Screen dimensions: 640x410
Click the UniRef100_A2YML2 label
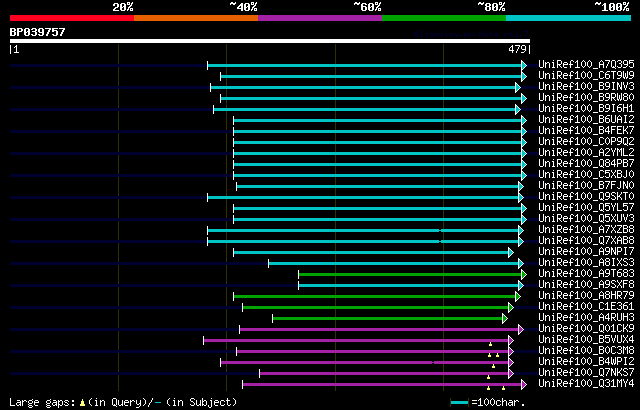point(586,153)
